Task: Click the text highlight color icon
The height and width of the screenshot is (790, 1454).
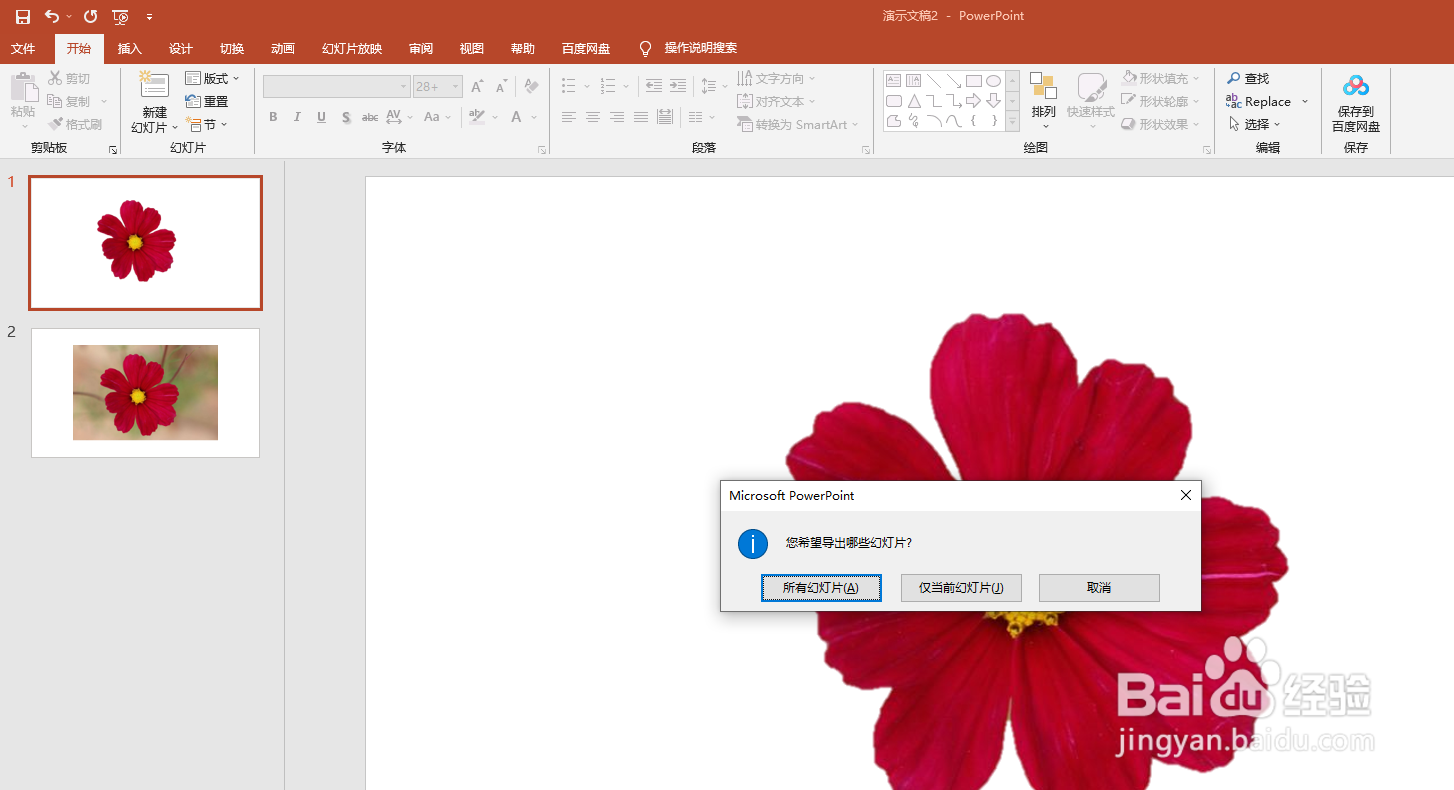Action: point(477,117)
